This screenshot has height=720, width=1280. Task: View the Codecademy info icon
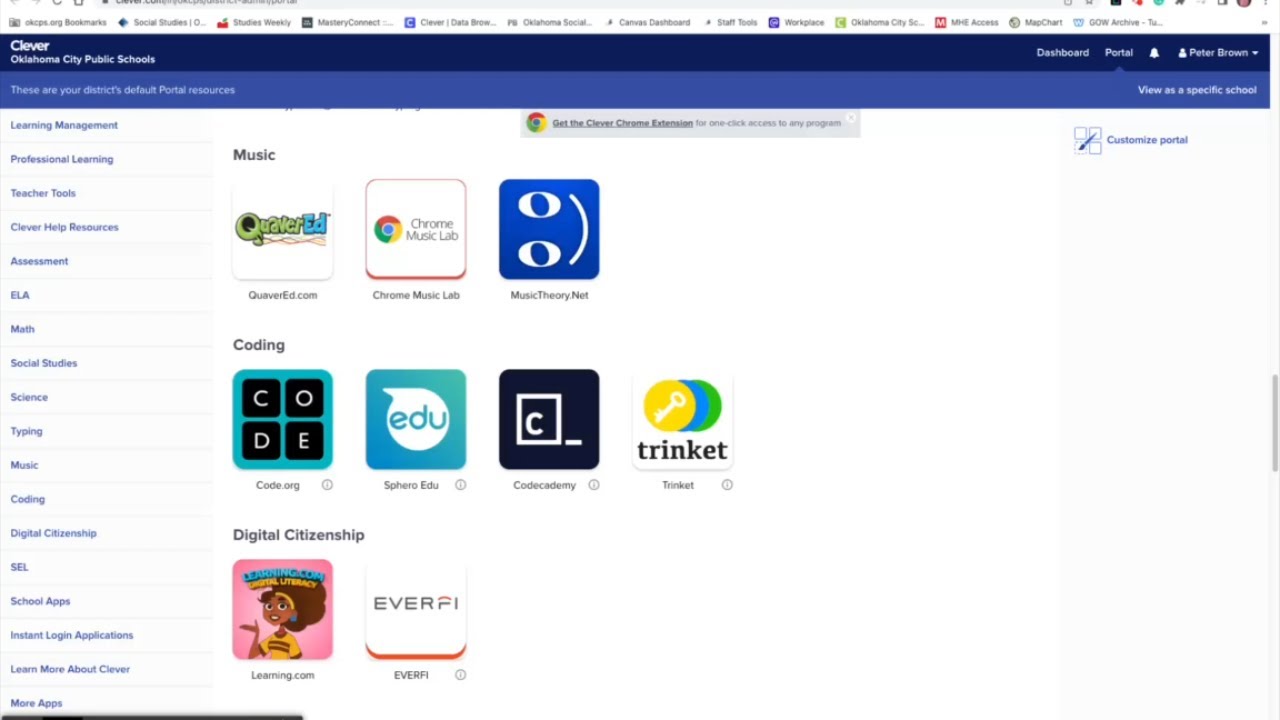(x=593, y=485)
